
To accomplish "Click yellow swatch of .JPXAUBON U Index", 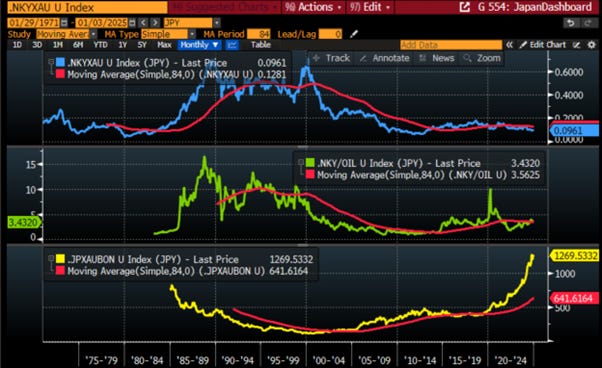I will click(x=60, y=259).
